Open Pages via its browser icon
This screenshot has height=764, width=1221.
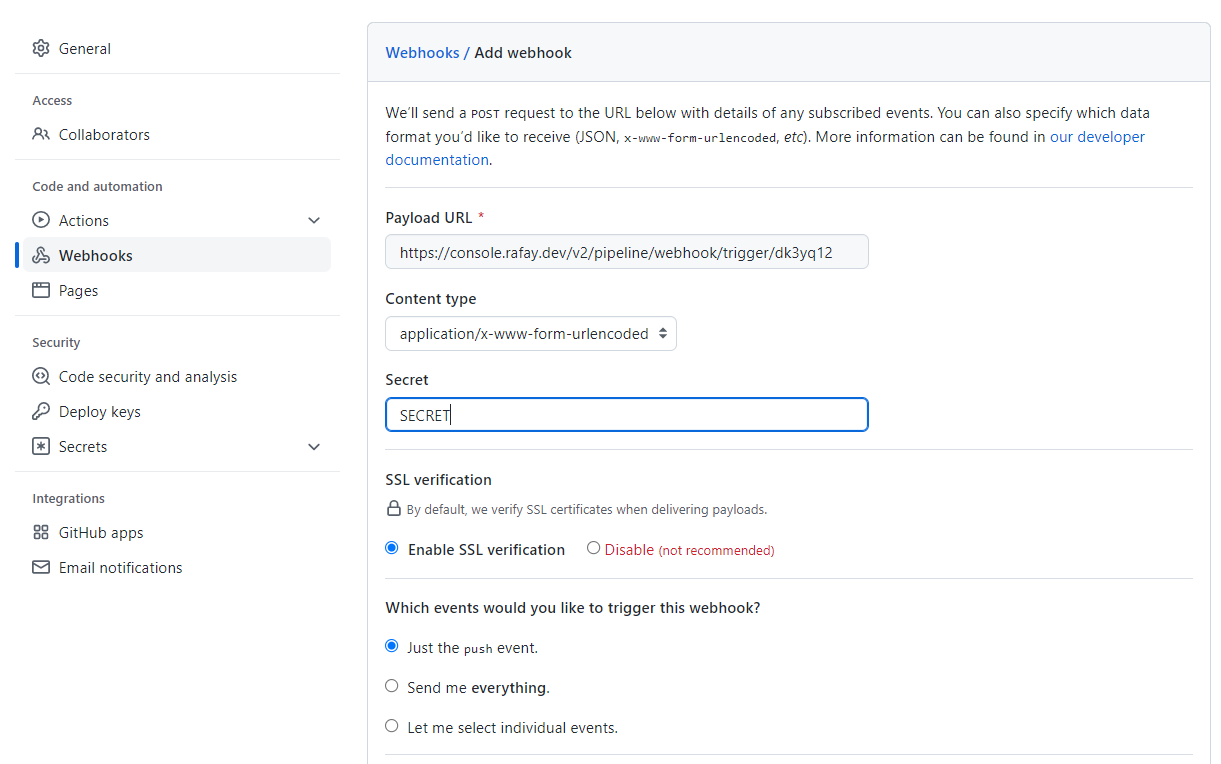[40, 290]
